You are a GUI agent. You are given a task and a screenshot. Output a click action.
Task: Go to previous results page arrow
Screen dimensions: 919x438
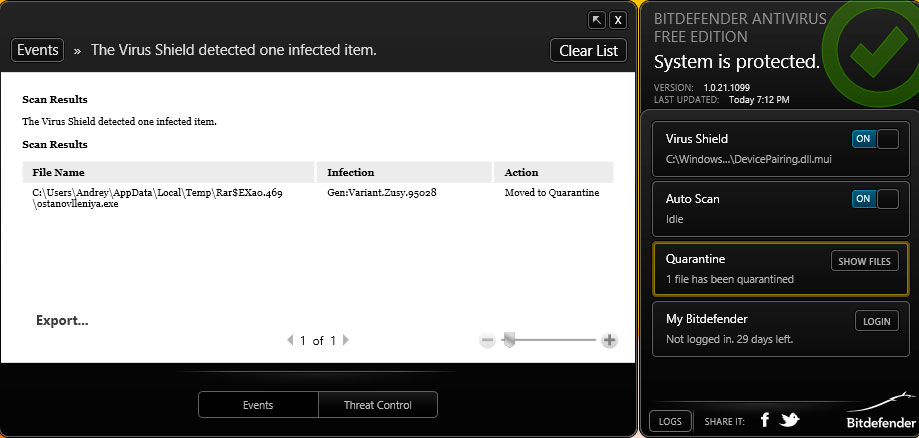pyautogui.click(x=291, y=340)
